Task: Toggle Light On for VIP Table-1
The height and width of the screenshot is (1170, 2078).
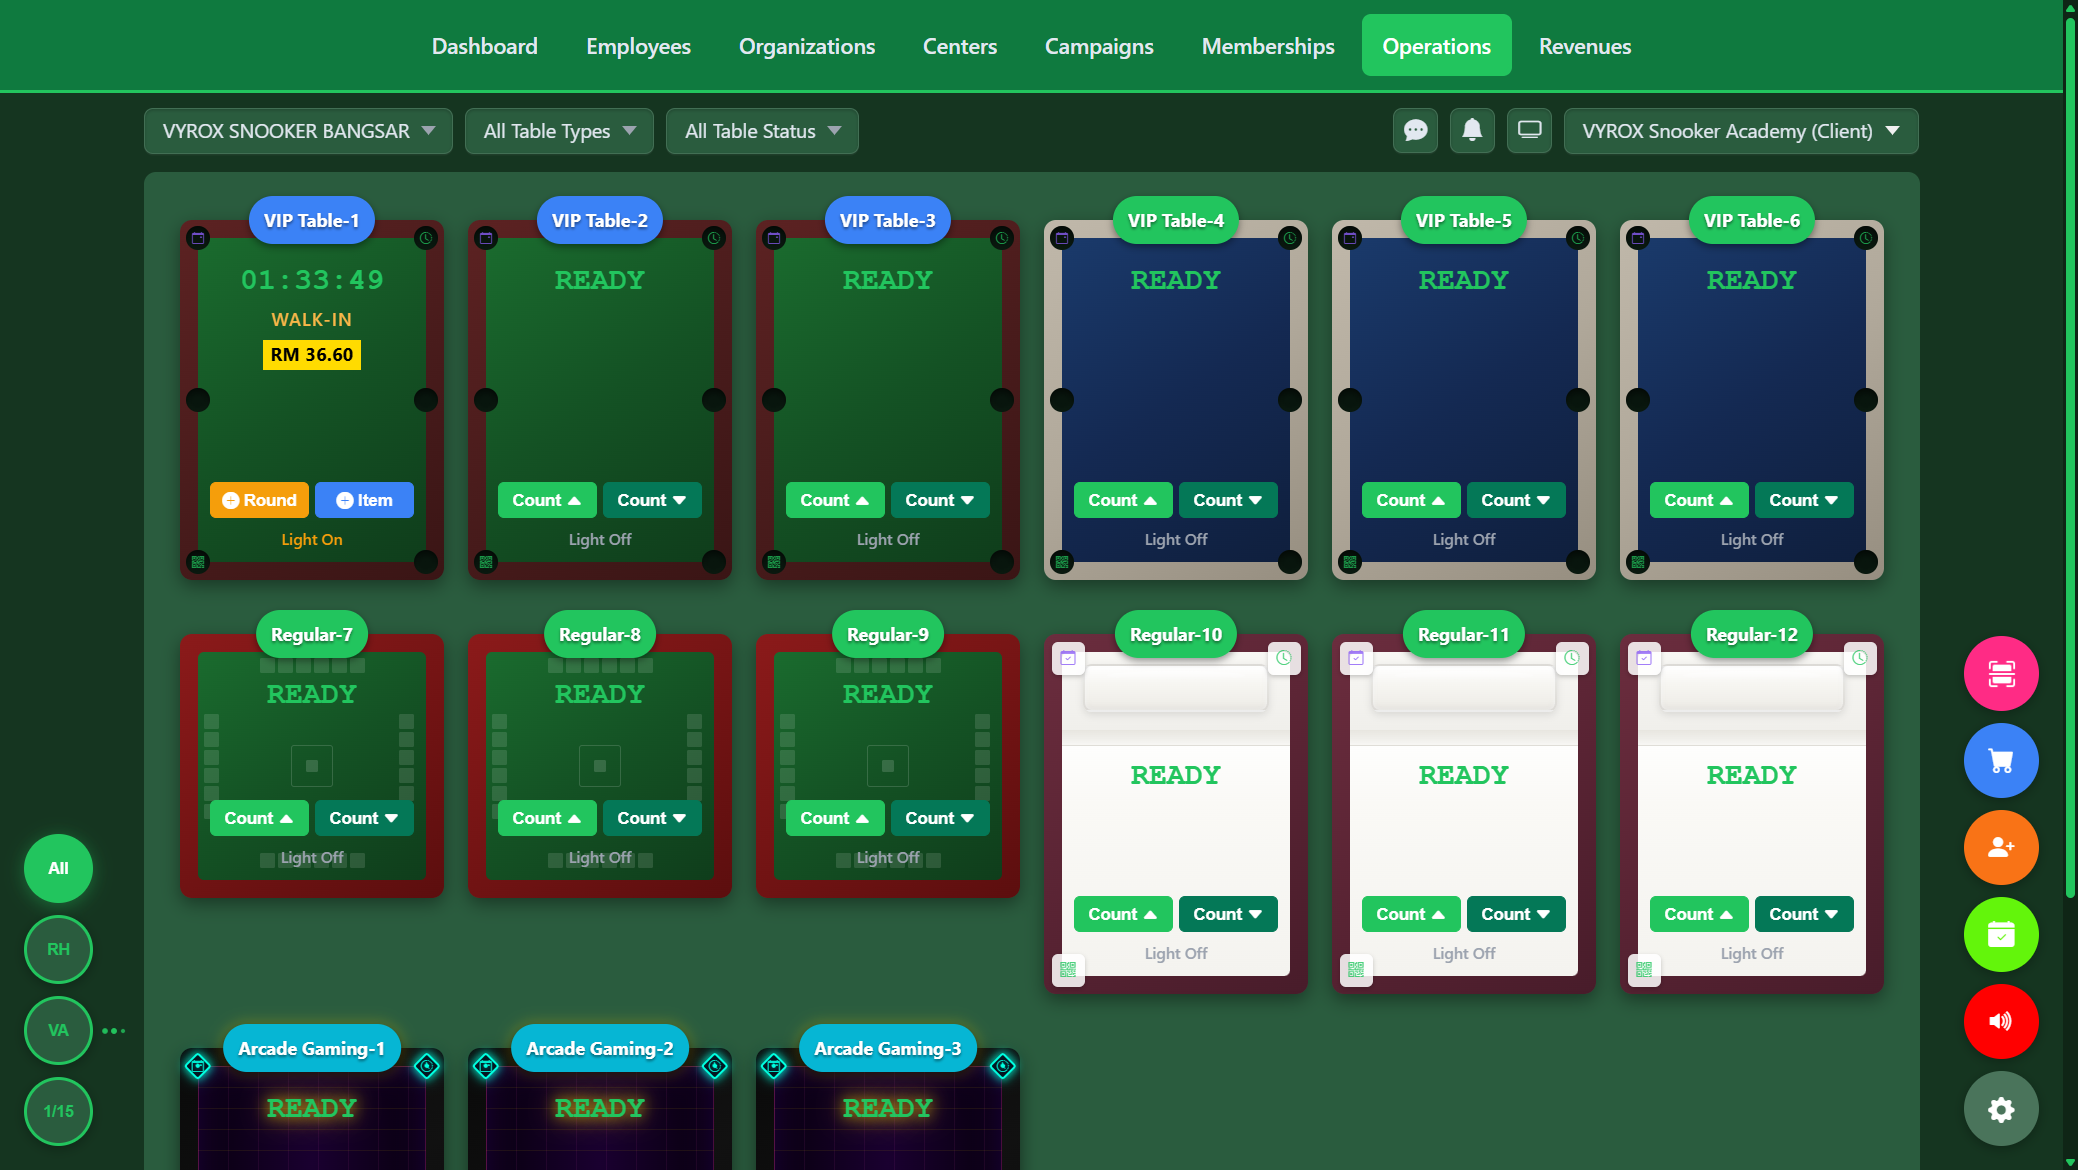Action: click(312, 540)
